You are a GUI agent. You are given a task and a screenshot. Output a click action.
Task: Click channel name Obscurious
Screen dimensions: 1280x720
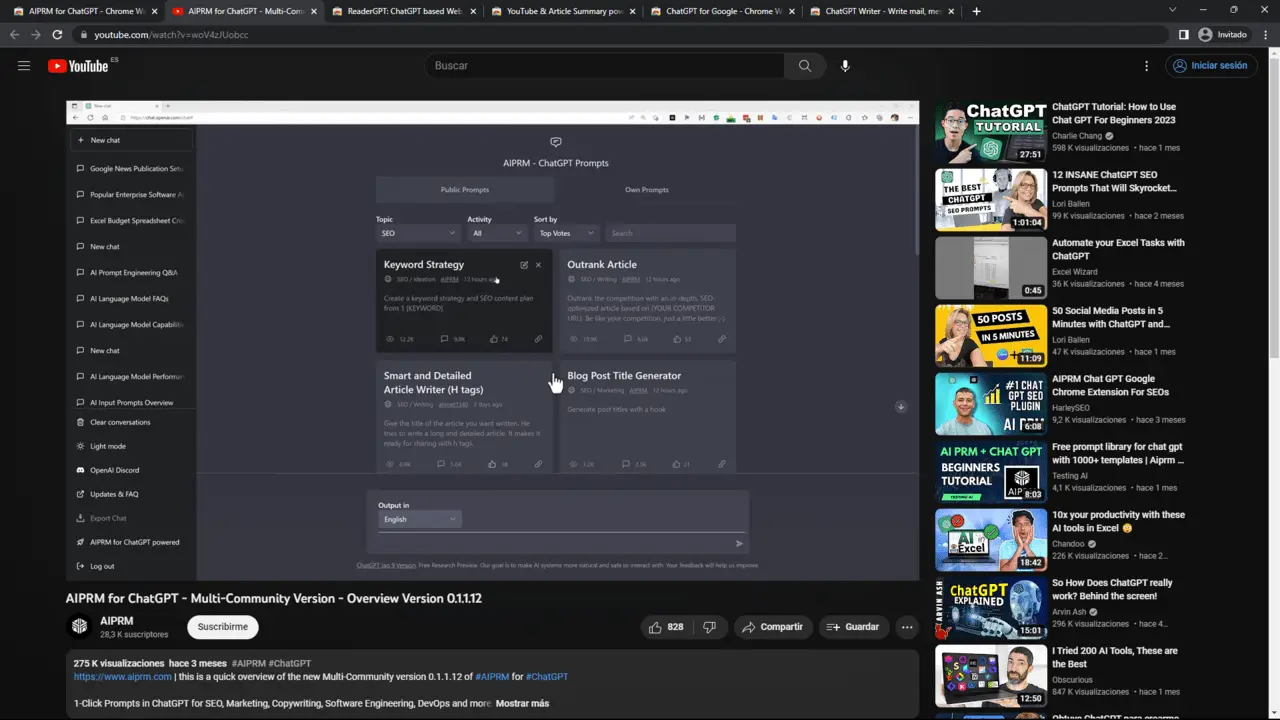1074,680
